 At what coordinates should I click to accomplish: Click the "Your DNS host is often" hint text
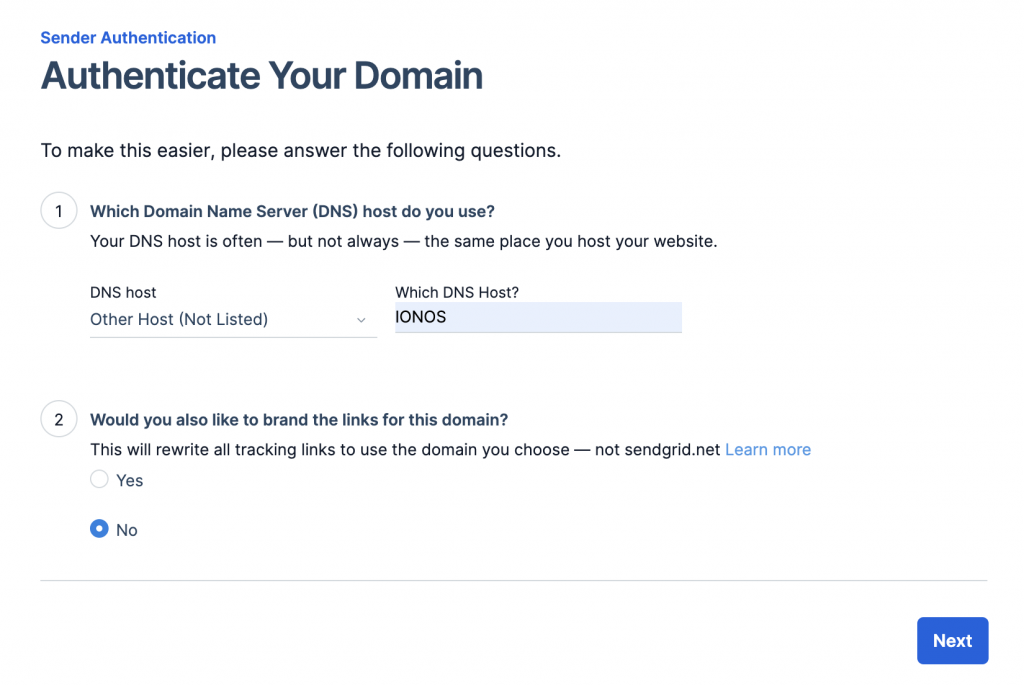point(403,241)
